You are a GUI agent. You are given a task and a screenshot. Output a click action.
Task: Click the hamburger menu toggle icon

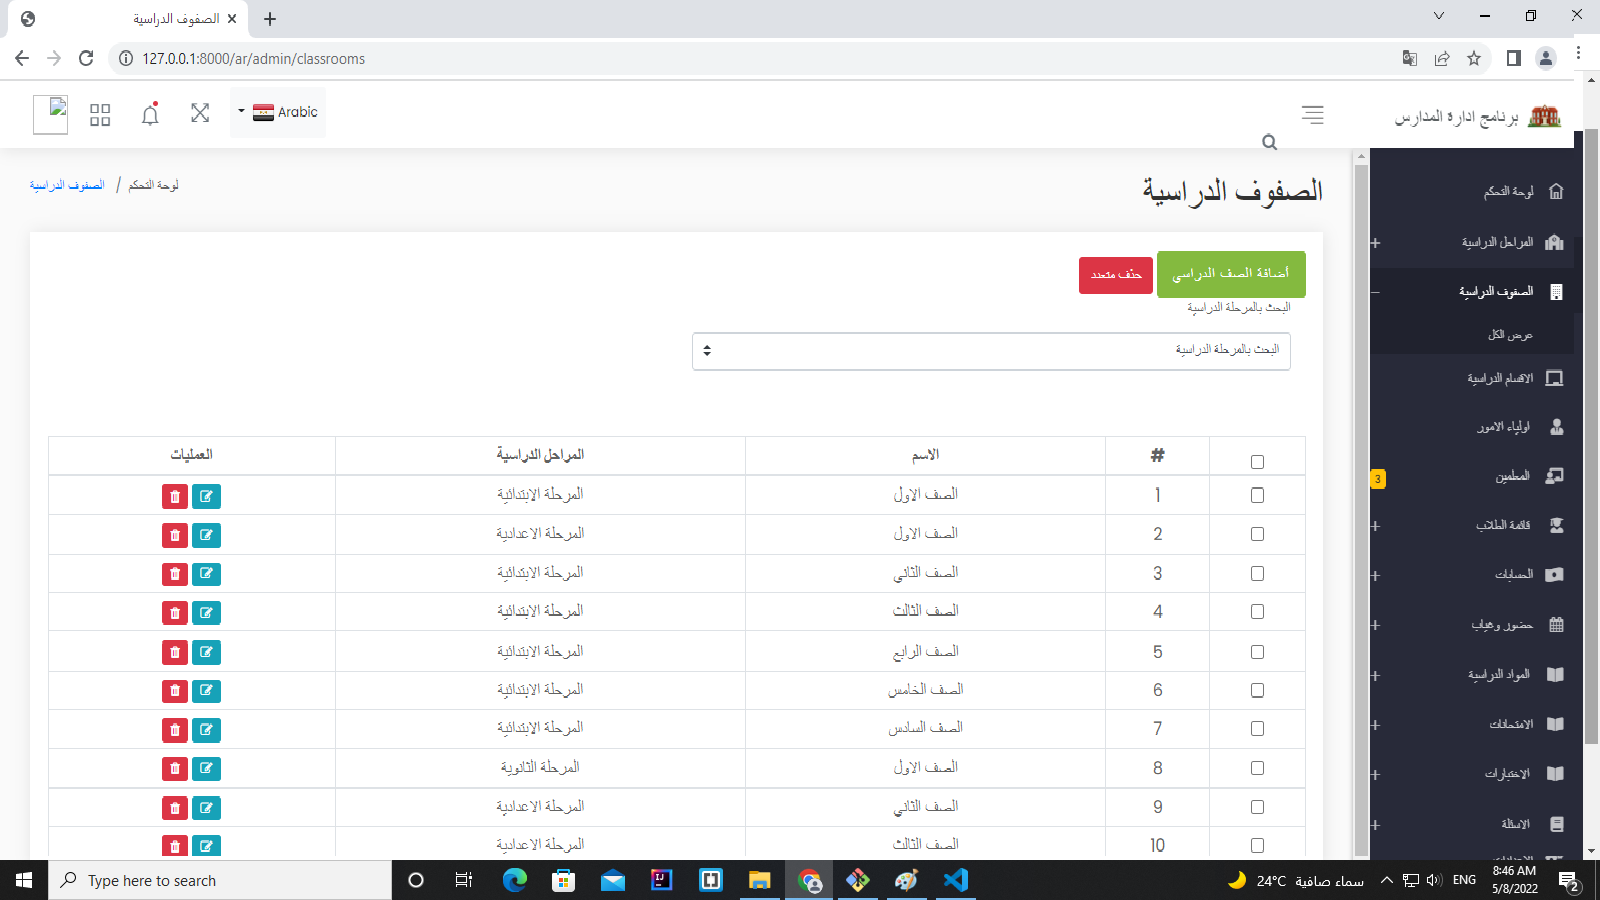[x=1312, y=115]
